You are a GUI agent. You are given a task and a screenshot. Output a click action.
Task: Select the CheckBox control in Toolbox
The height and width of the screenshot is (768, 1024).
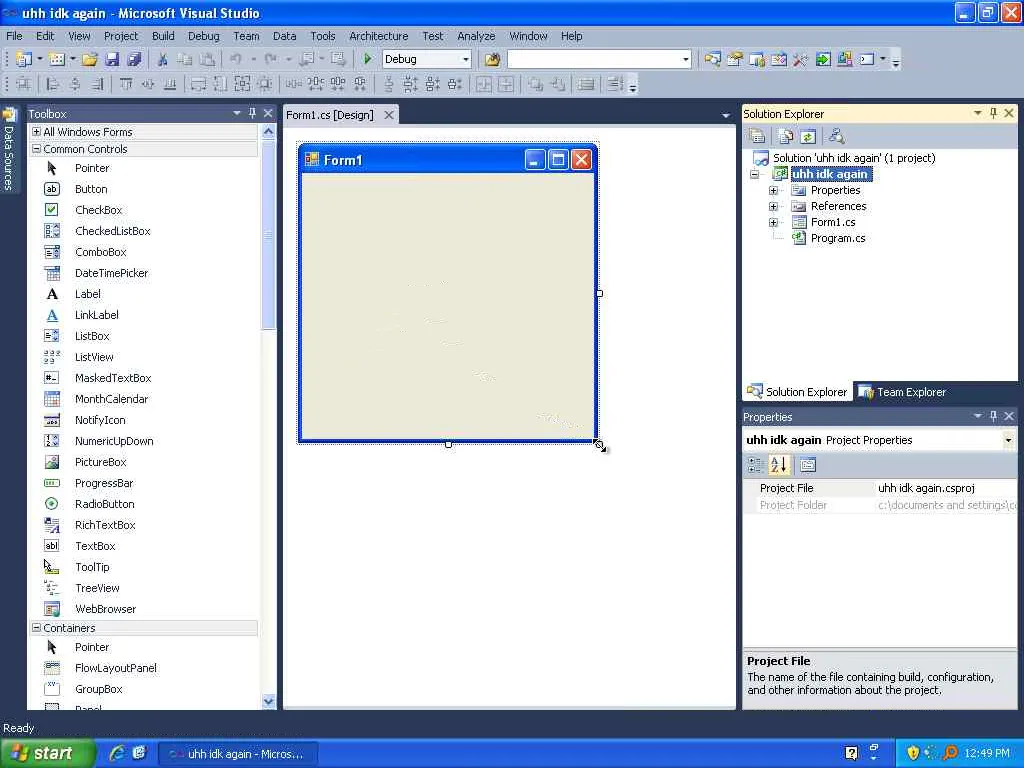(99, 210)
